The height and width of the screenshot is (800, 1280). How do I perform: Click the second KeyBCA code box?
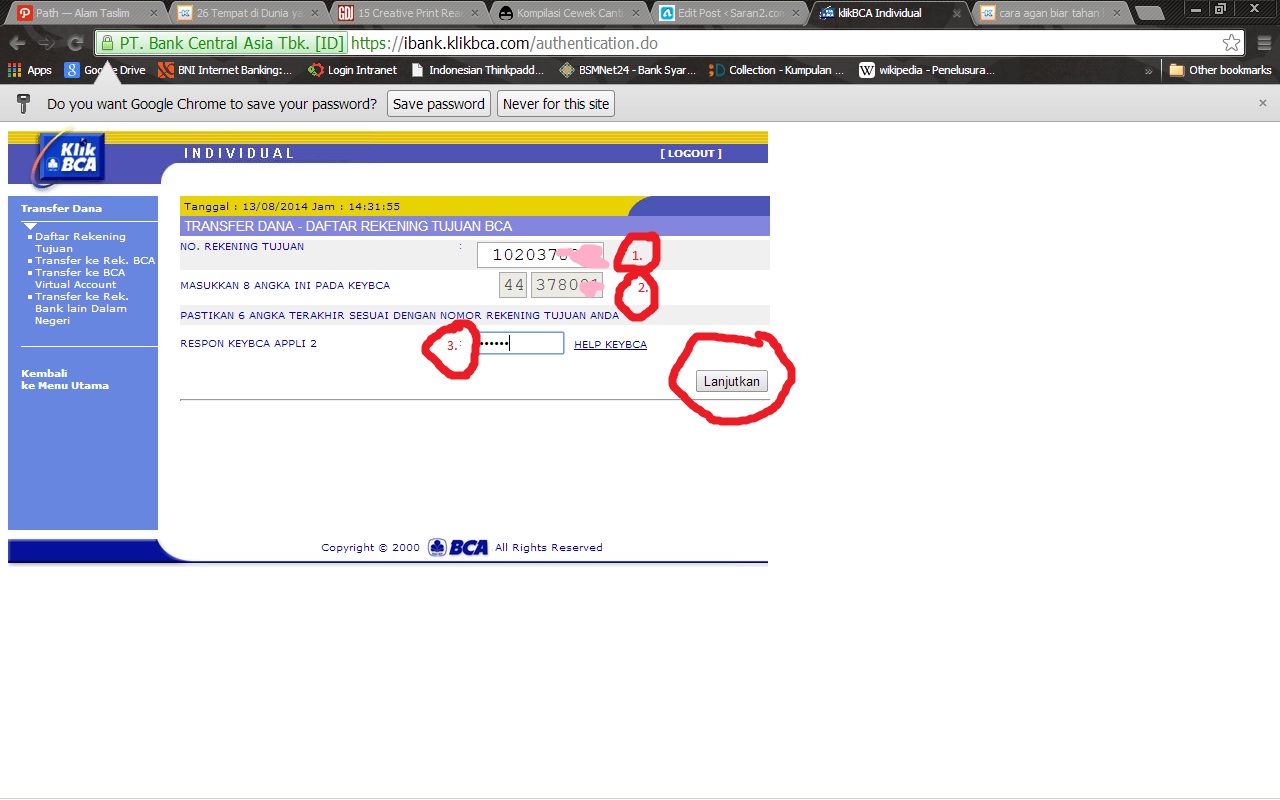pyautogui.click(x=567, y=285)
